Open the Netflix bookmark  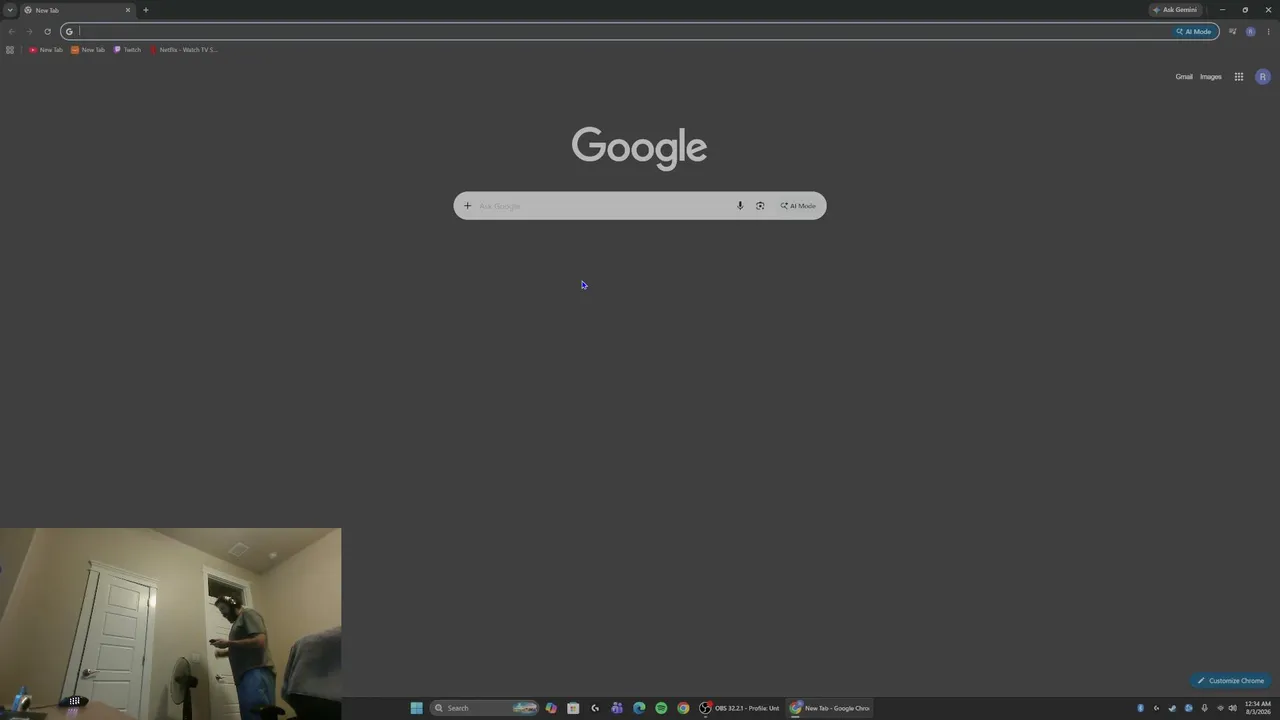point(183,50)
